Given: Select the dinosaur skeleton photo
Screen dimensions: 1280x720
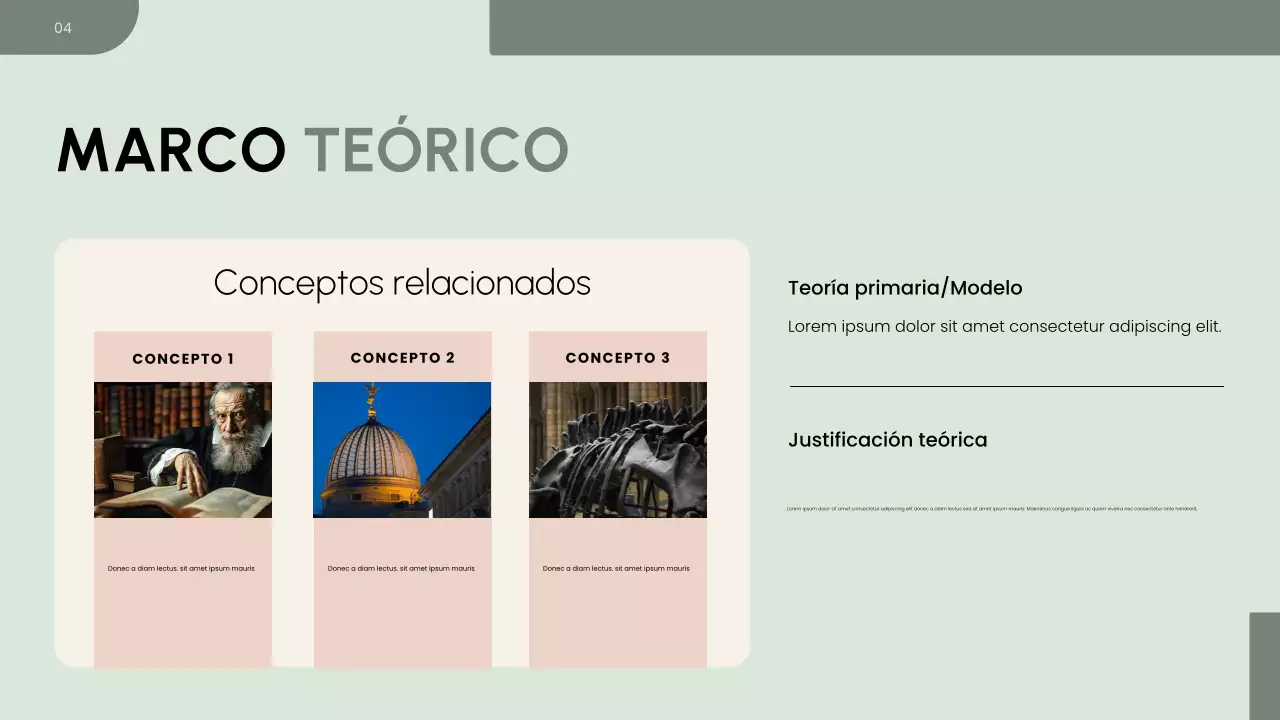Looking at the screenshot, I should tap(617, 450).
